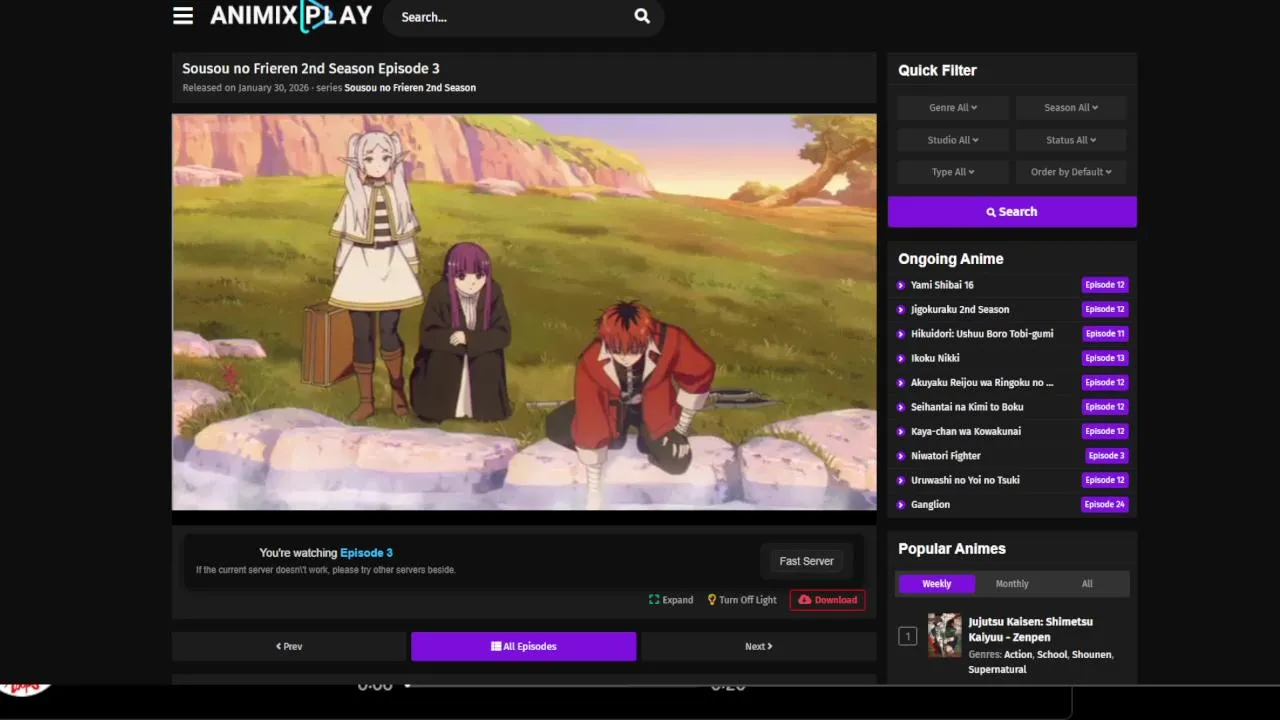Viewport: 1280px width, 720px height.
Task: Open Seihantai na Kimi to Boku
Action: coord(967,407)
